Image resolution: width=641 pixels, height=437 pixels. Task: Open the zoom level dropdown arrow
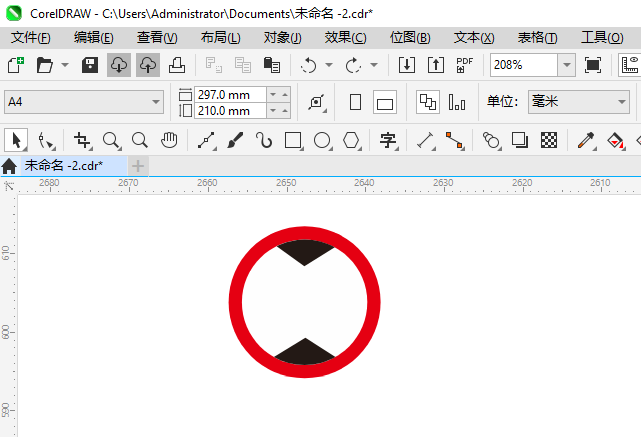point(567,65)
